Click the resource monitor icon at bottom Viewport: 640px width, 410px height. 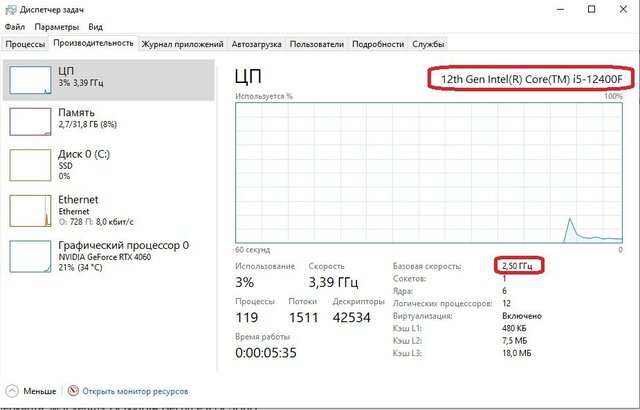pyautogui.click(x=72, y=391)
